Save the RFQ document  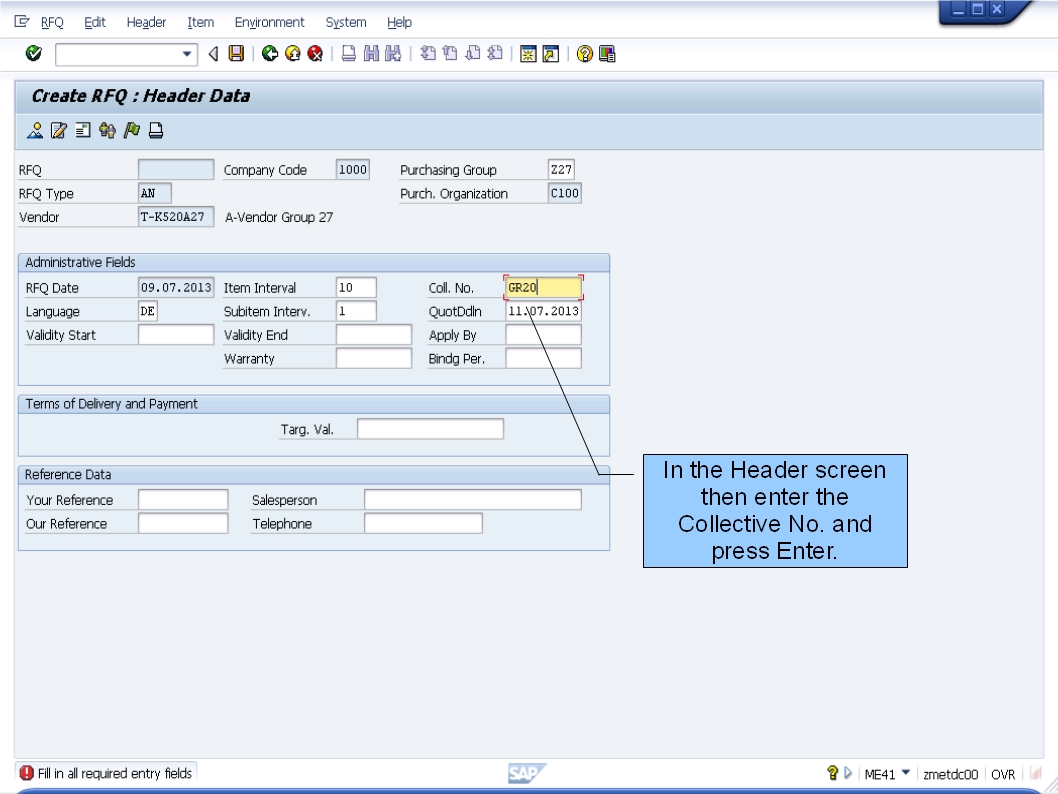coord(236,53)
